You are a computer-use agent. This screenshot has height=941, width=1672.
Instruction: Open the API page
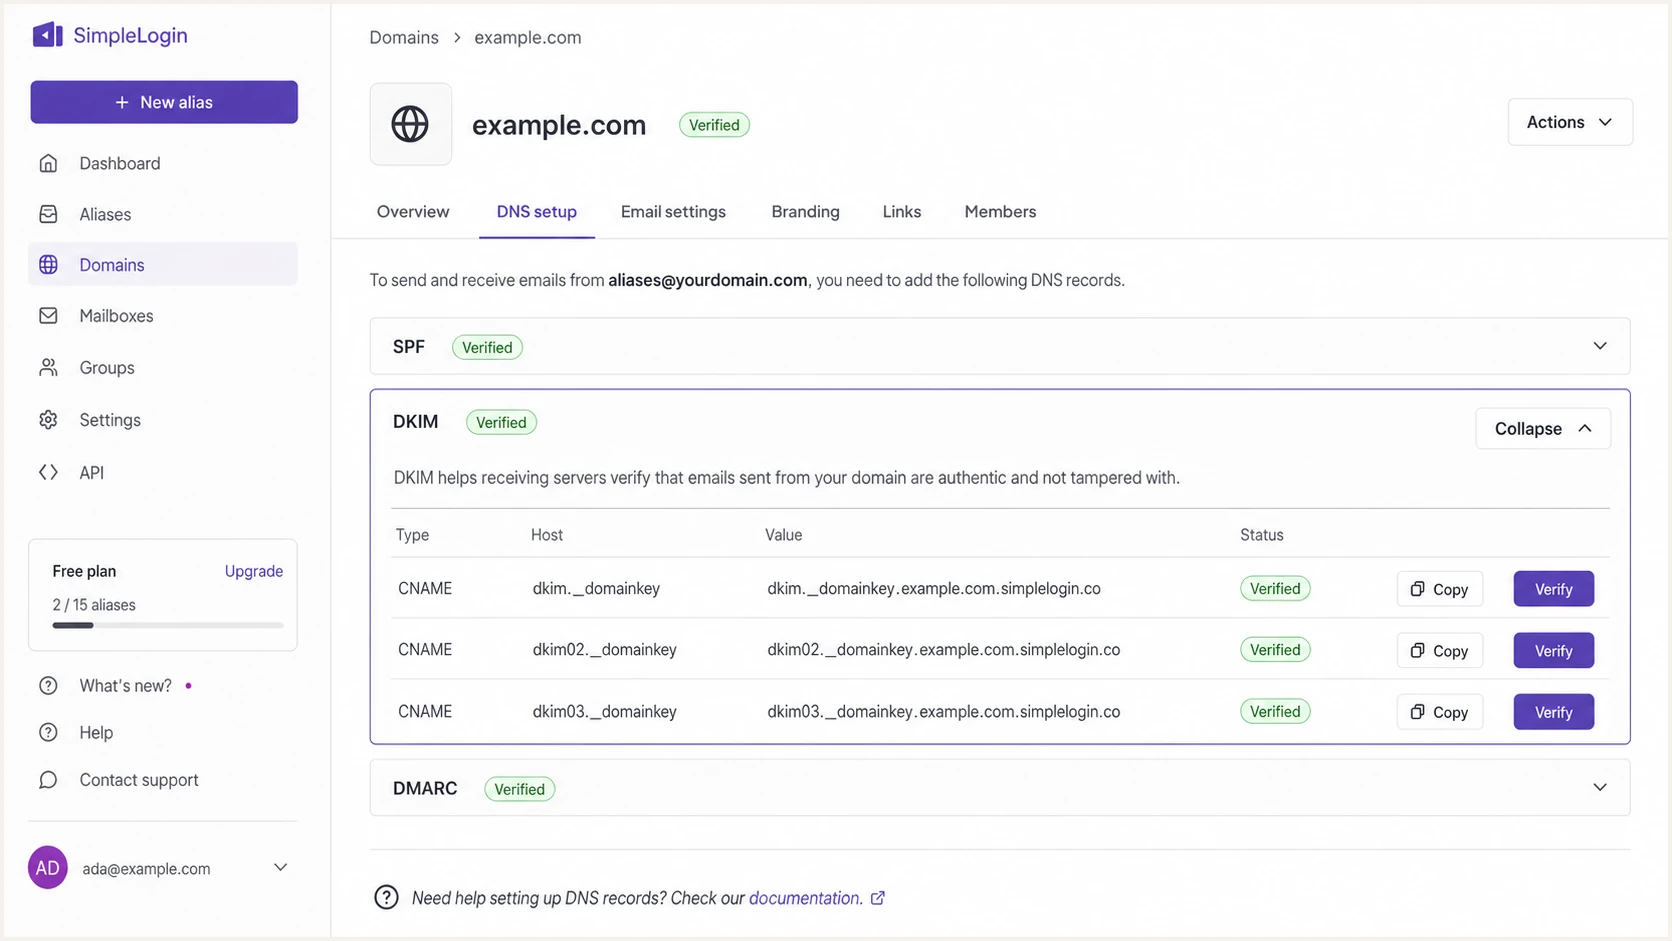(x=163, y=472)
